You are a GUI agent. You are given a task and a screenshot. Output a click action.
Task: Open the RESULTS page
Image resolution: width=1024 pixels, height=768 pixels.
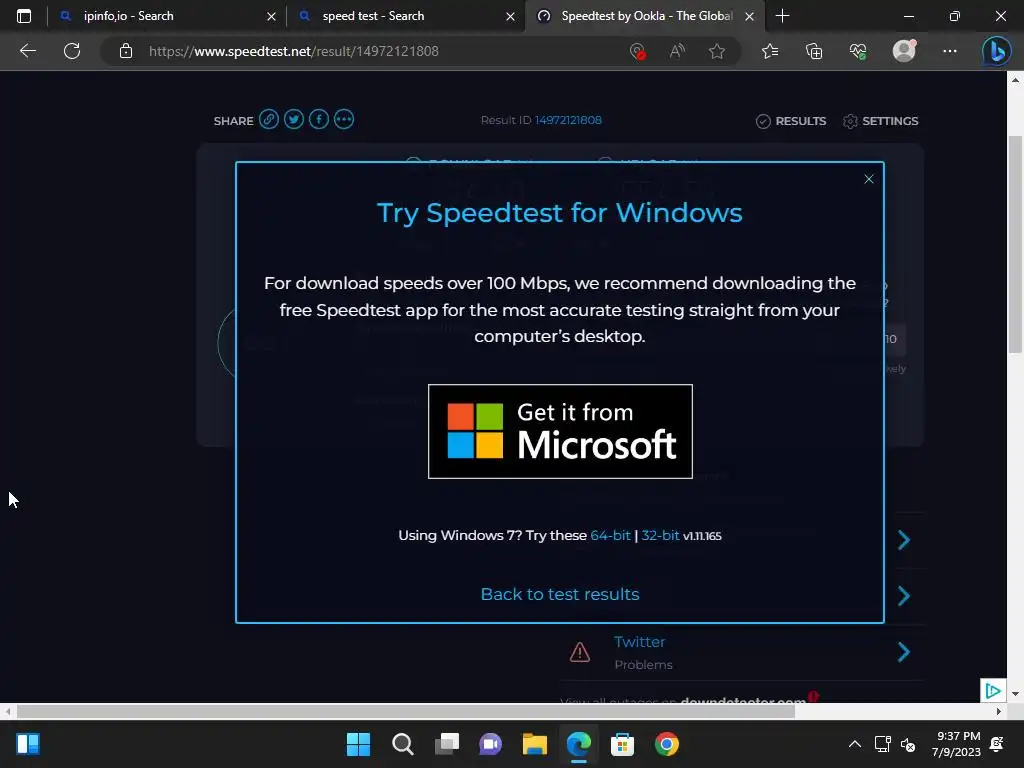pos(791,121)
